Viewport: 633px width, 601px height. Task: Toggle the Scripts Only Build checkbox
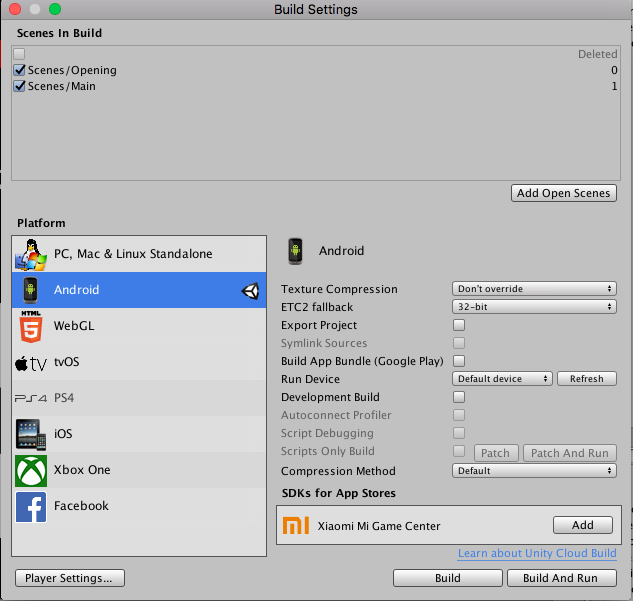(x=459, y=451)
